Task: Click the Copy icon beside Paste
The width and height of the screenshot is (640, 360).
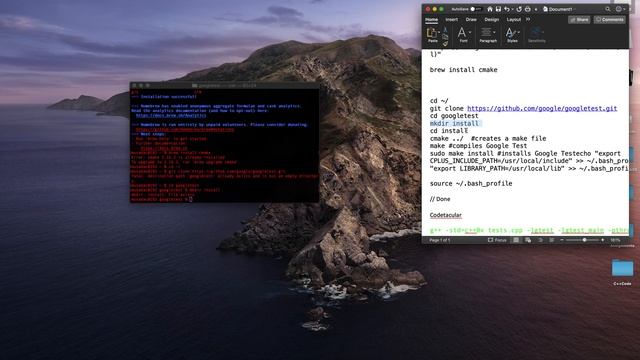Action: pos(445,36)
